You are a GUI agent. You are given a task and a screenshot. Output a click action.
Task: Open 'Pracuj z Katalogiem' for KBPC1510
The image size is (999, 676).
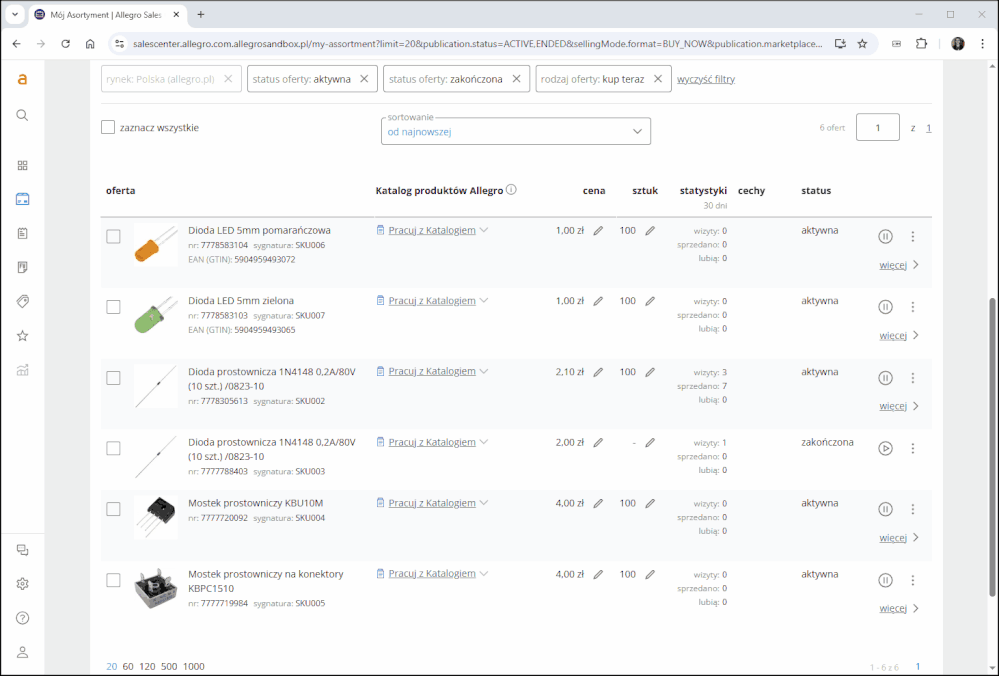tap(432, 573)
